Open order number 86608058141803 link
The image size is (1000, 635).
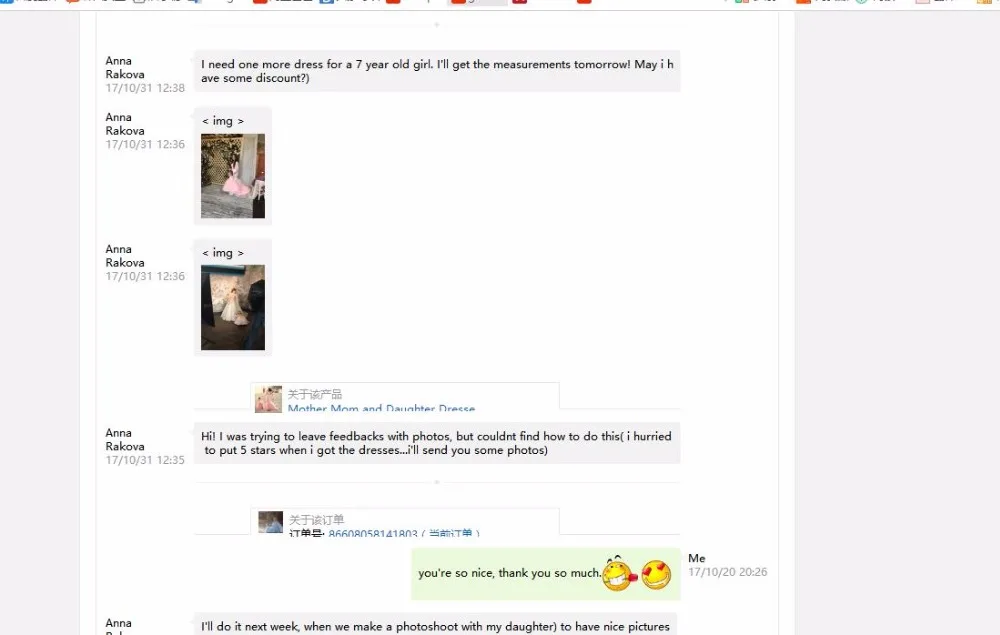click(372, 533)
